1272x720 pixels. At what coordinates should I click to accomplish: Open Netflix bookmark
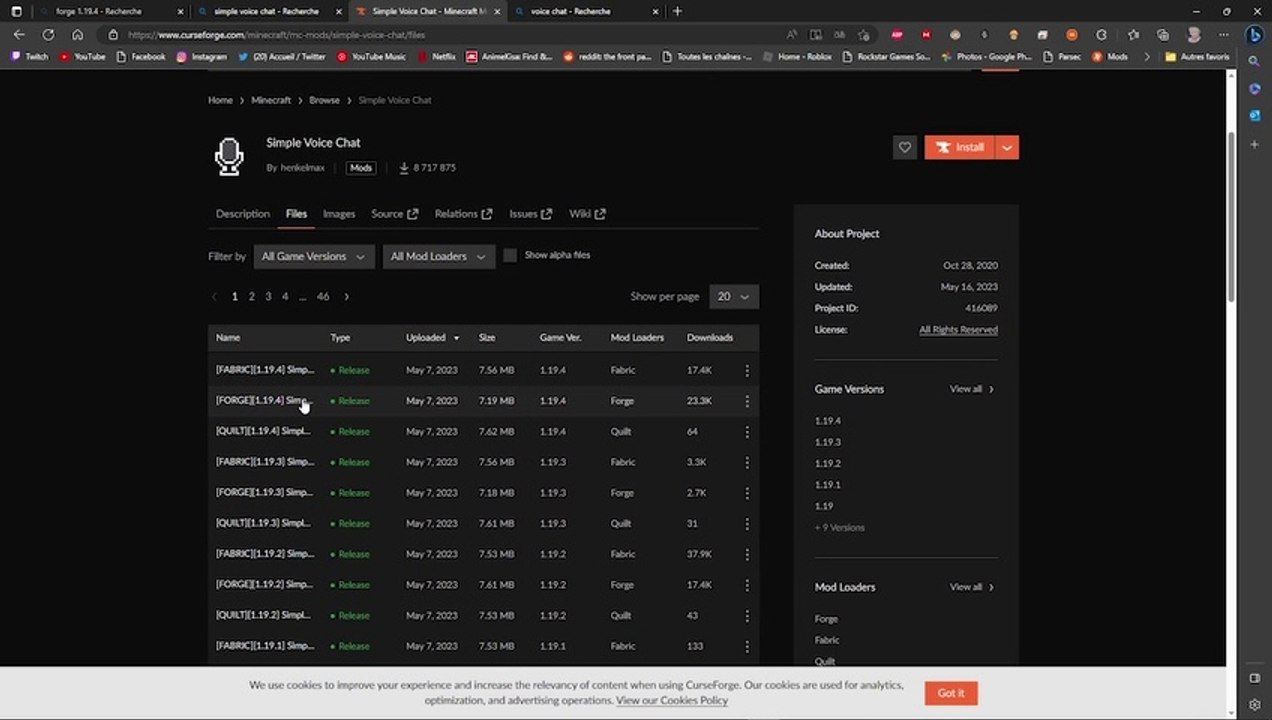[x=437, y=57]
